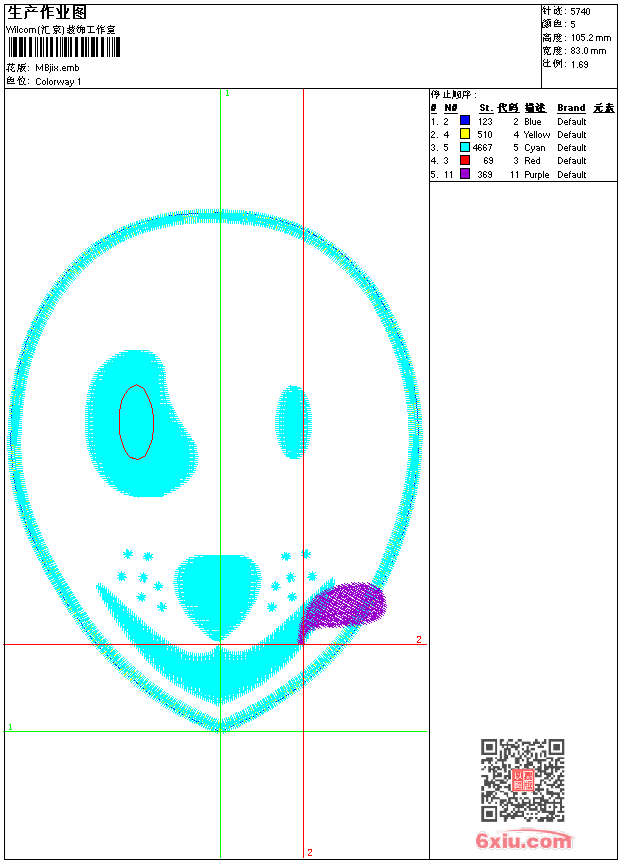The width and height of the screenshot is (620, 860).
Task: Click the '停止顺序' heading
Action: (x=453, y=95)
